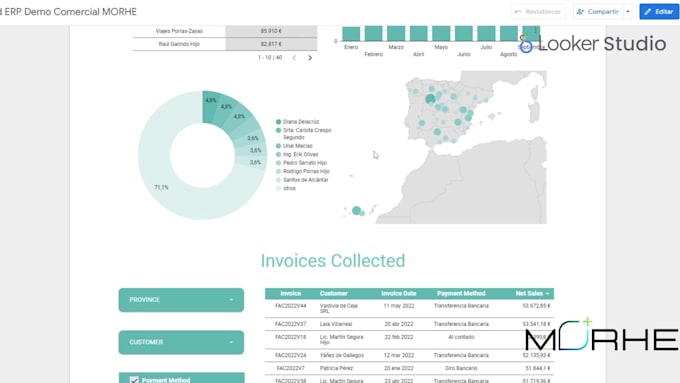Select invoice FAC2022V7 cell
680x383 pixels.
(291, 368)
